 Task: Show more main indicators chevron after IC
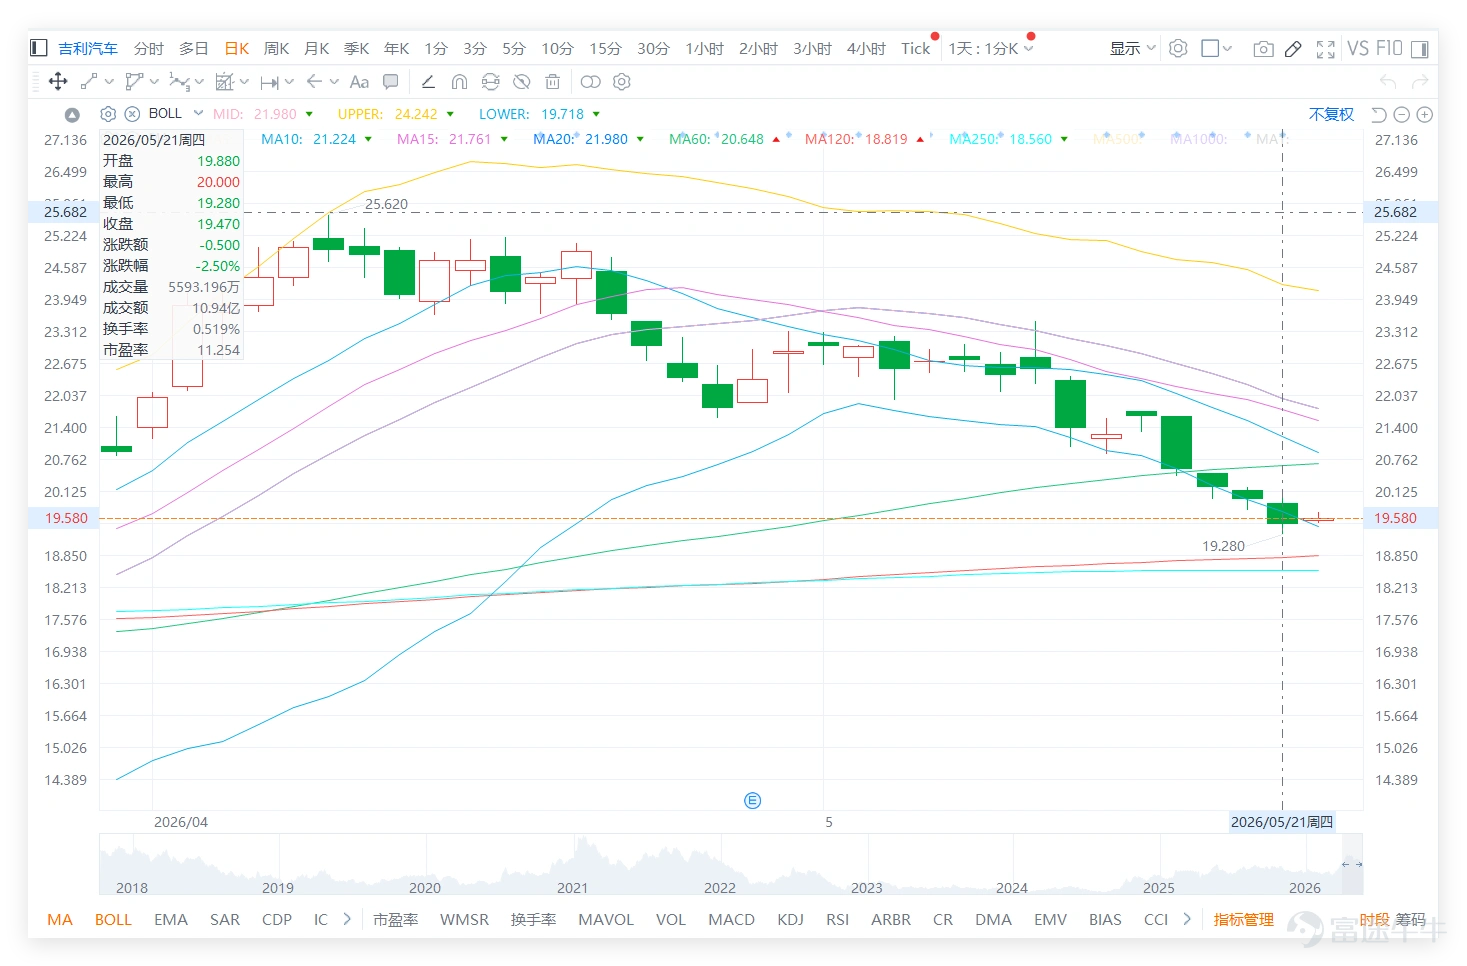pos(347,919)
